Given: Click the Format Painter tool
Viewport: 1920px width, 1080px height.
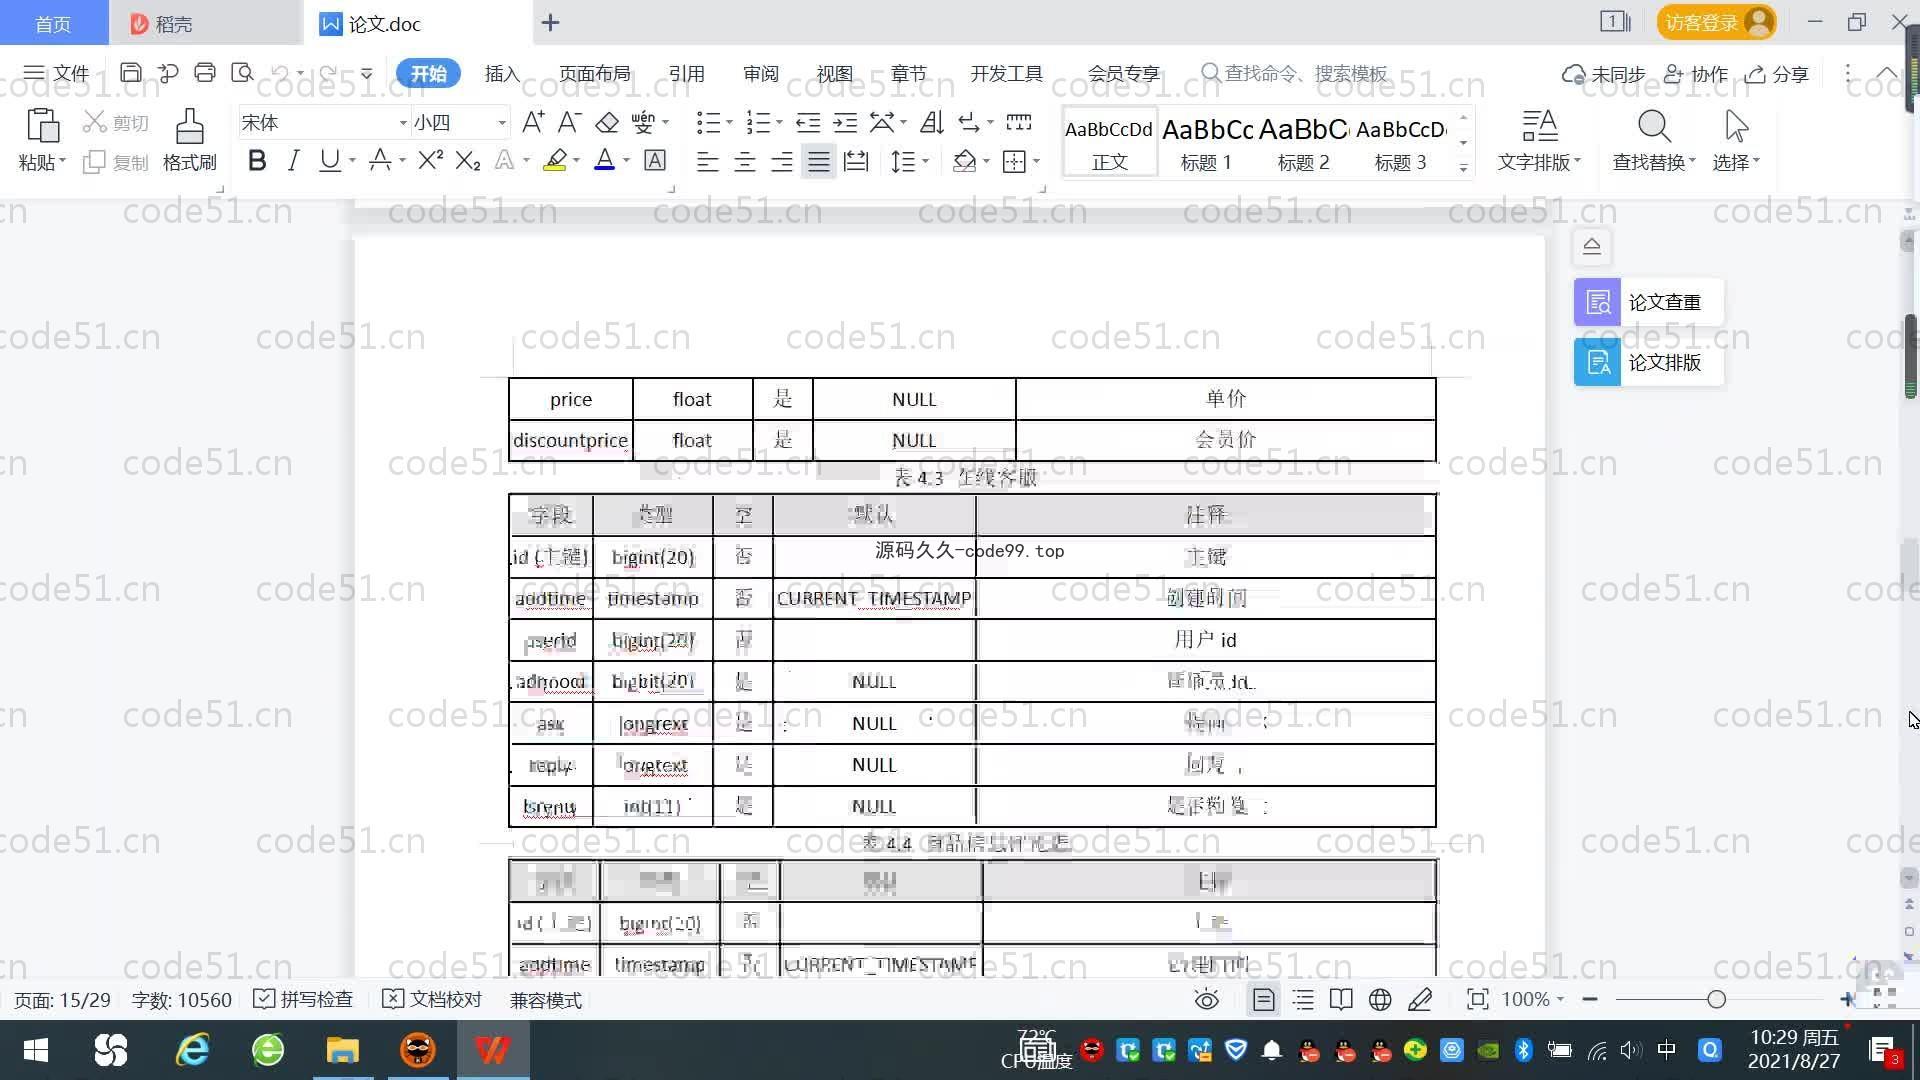Looking at the screenshot, I should [189, 140].
